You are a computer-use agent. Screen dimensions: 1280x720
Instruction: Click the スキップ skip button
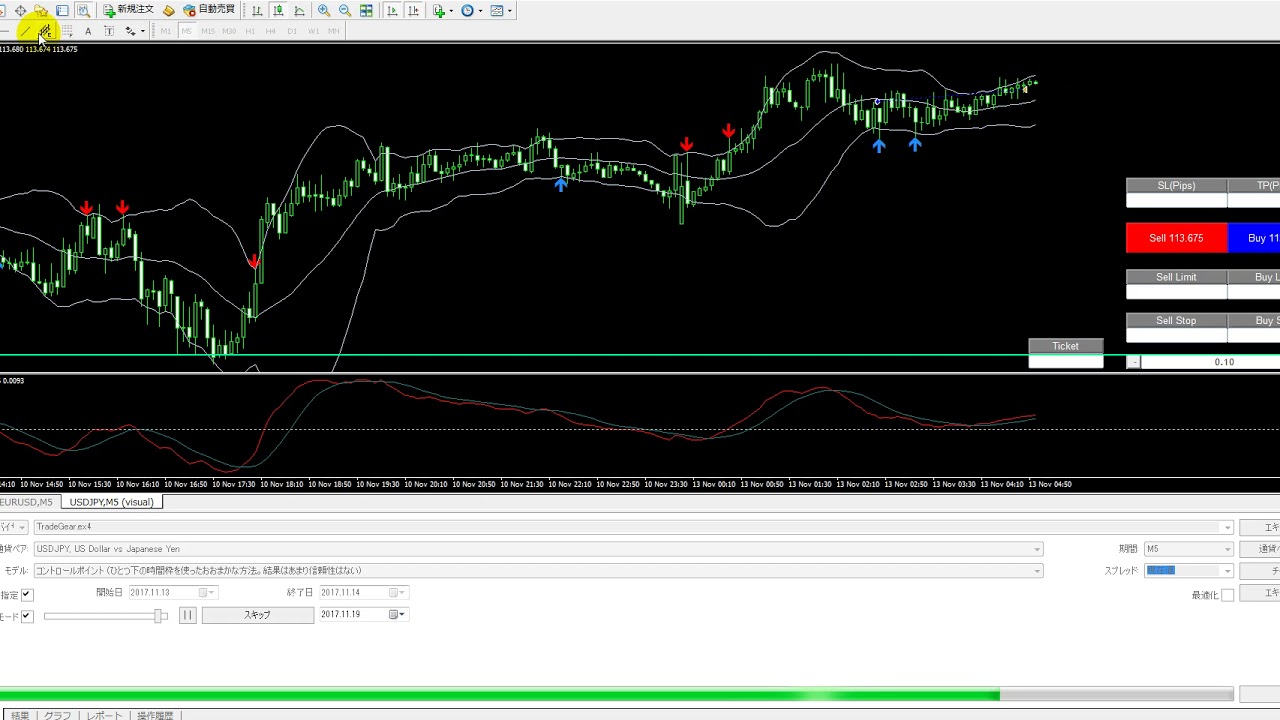(x=257, y=615)
